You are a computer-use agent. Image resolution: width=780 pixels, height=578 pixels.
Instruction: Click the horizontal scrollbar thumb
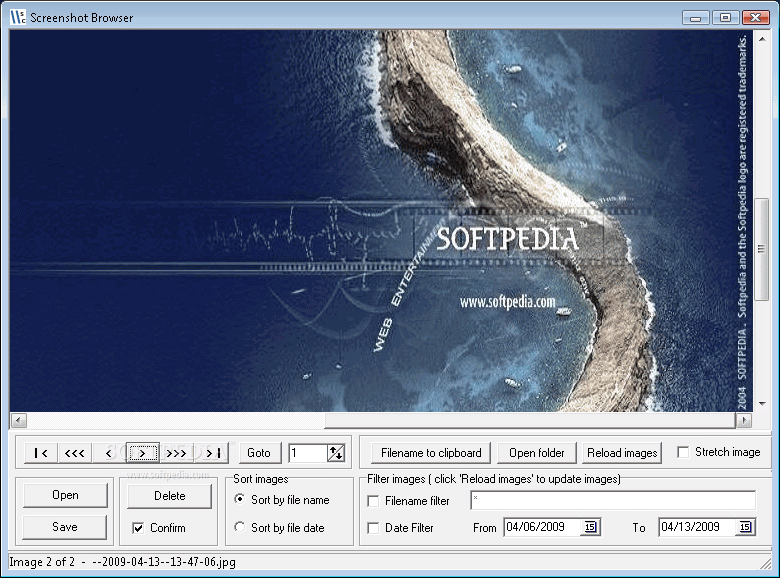click(x=530, y=421)
